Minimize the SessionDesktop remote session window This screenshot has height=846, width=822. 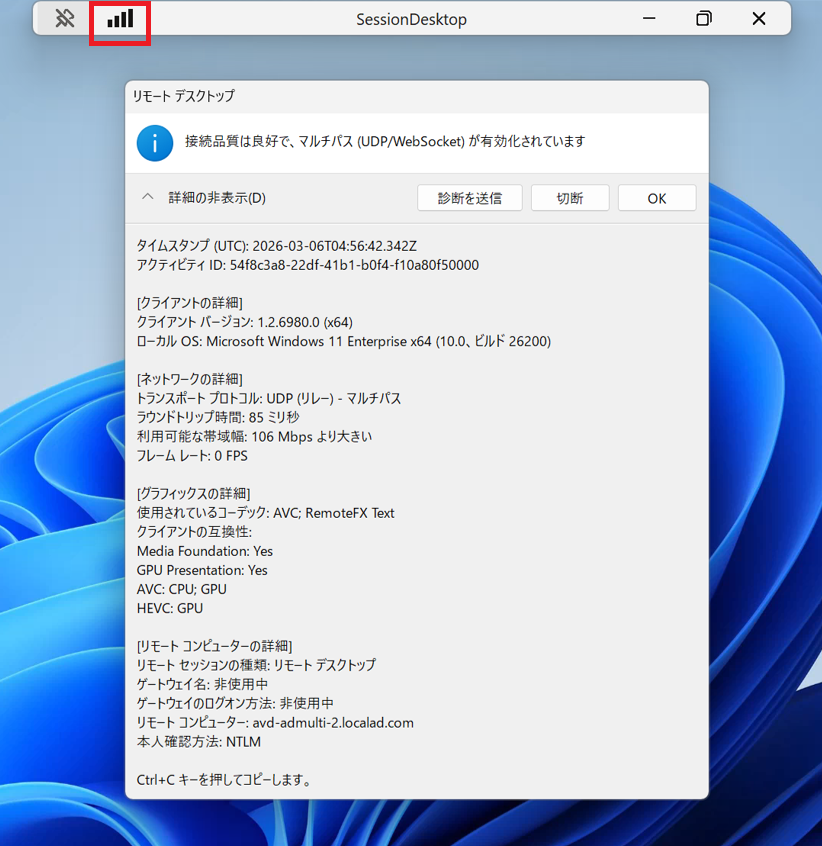click(x=650, y=19)
